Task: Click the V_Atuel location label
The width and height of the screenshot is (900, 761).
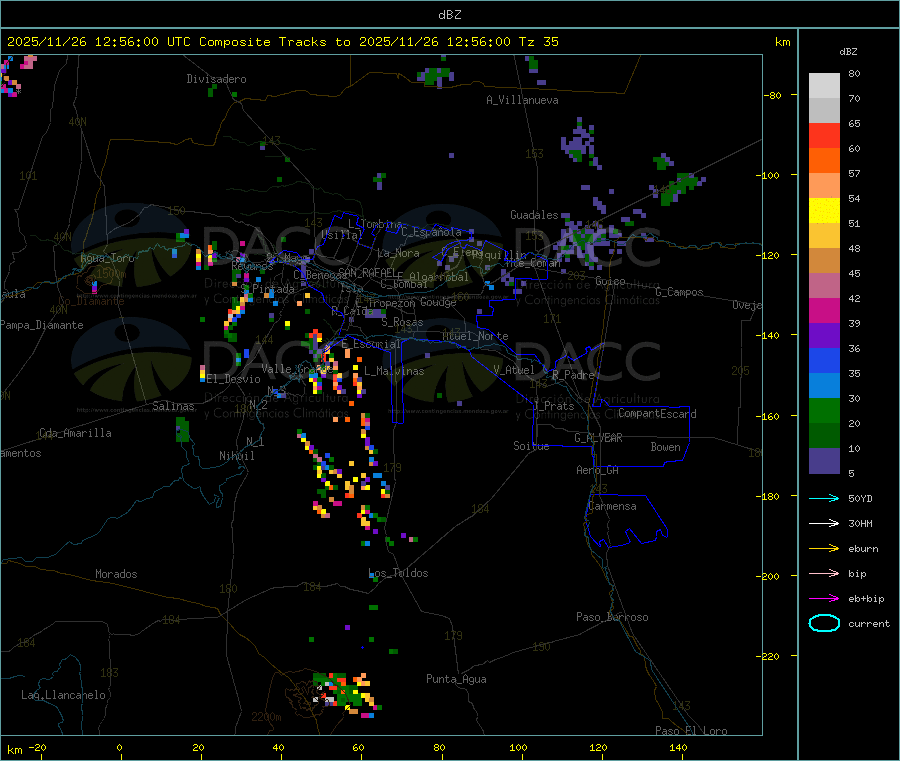Action: (x=514, y=370)
